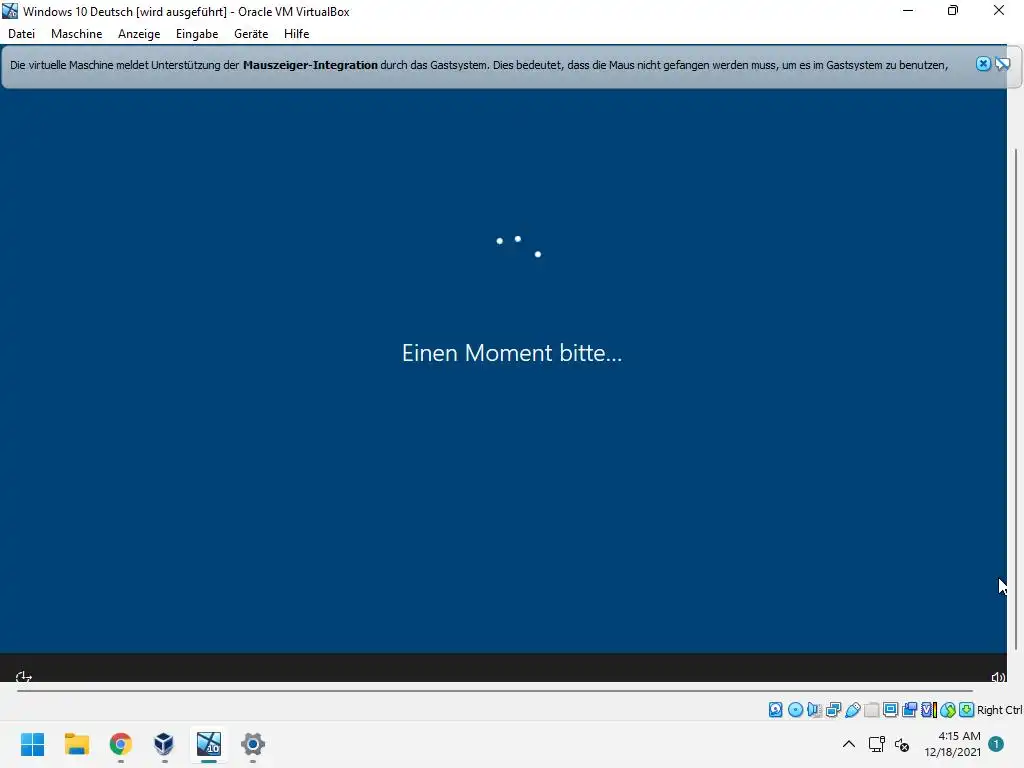1024x768 pixels.
Task: Click the network tray icon
Action: tap(876, 744)
